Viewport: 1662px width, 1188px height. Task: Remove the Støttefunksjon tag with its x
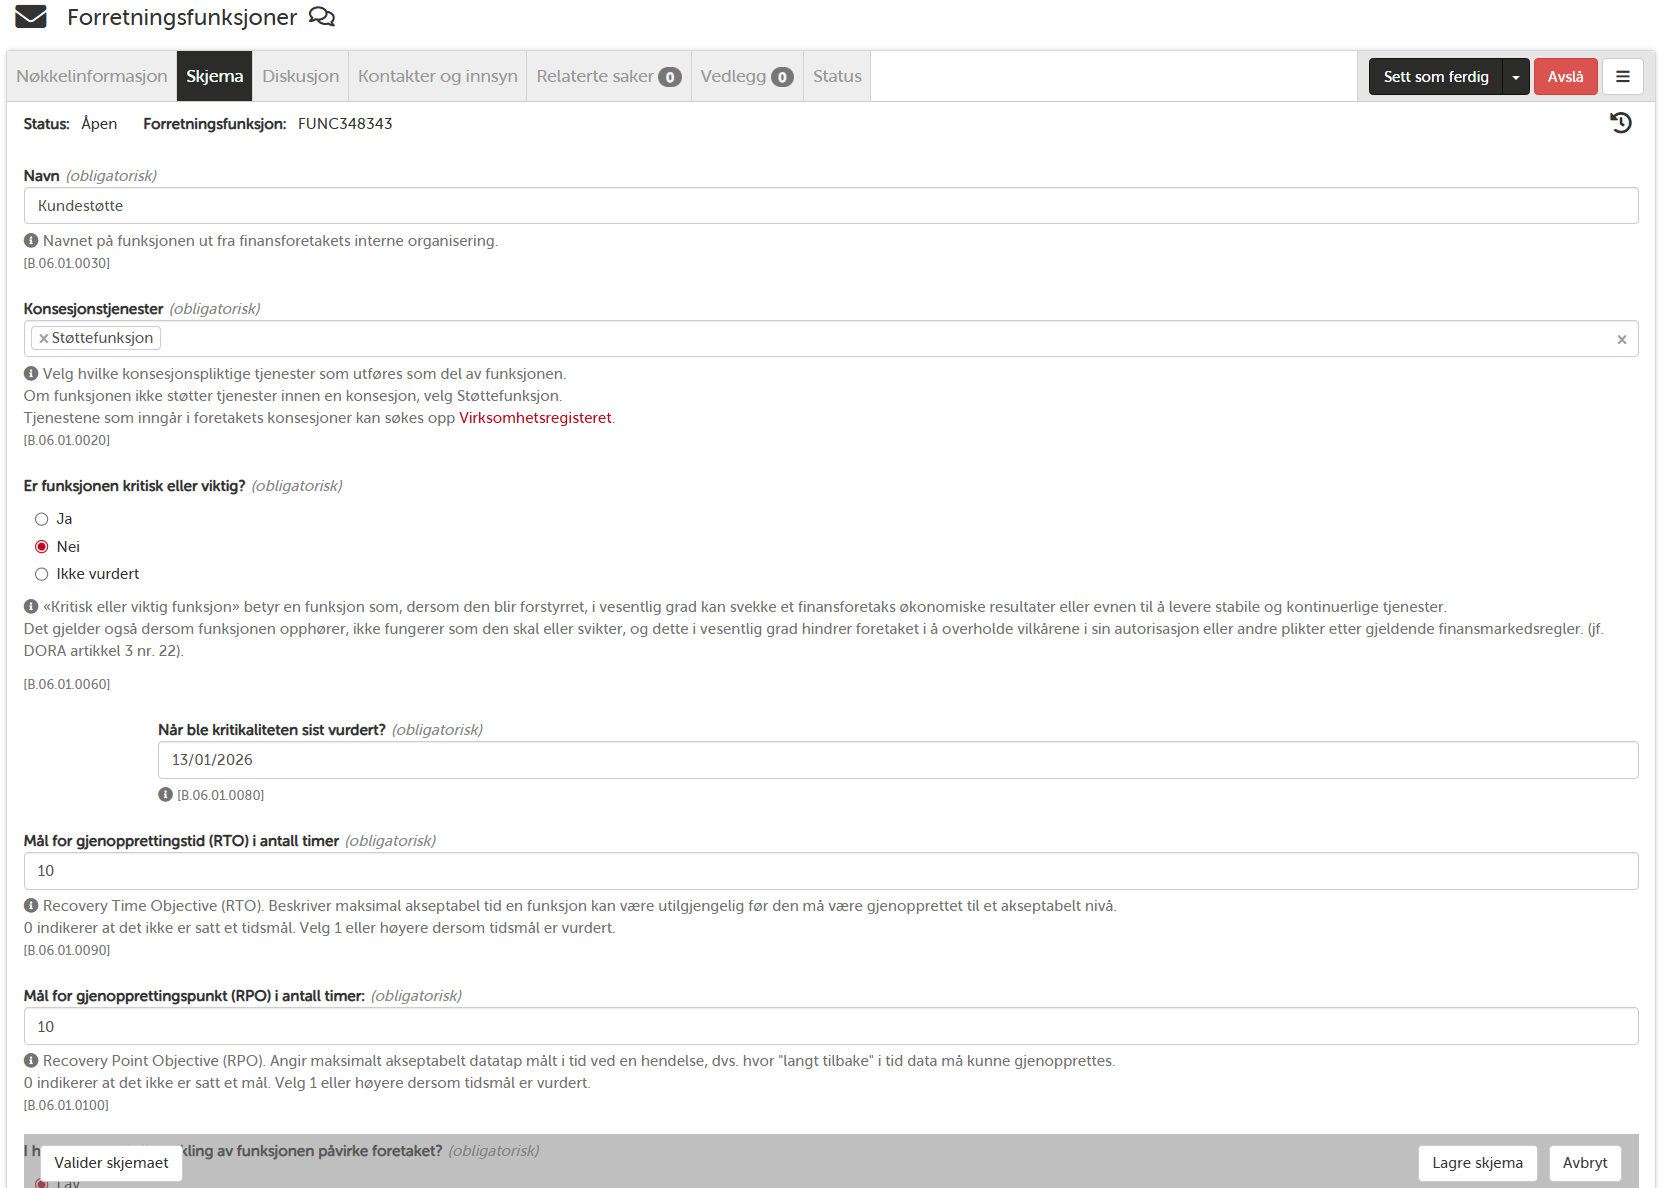[43, 339]
